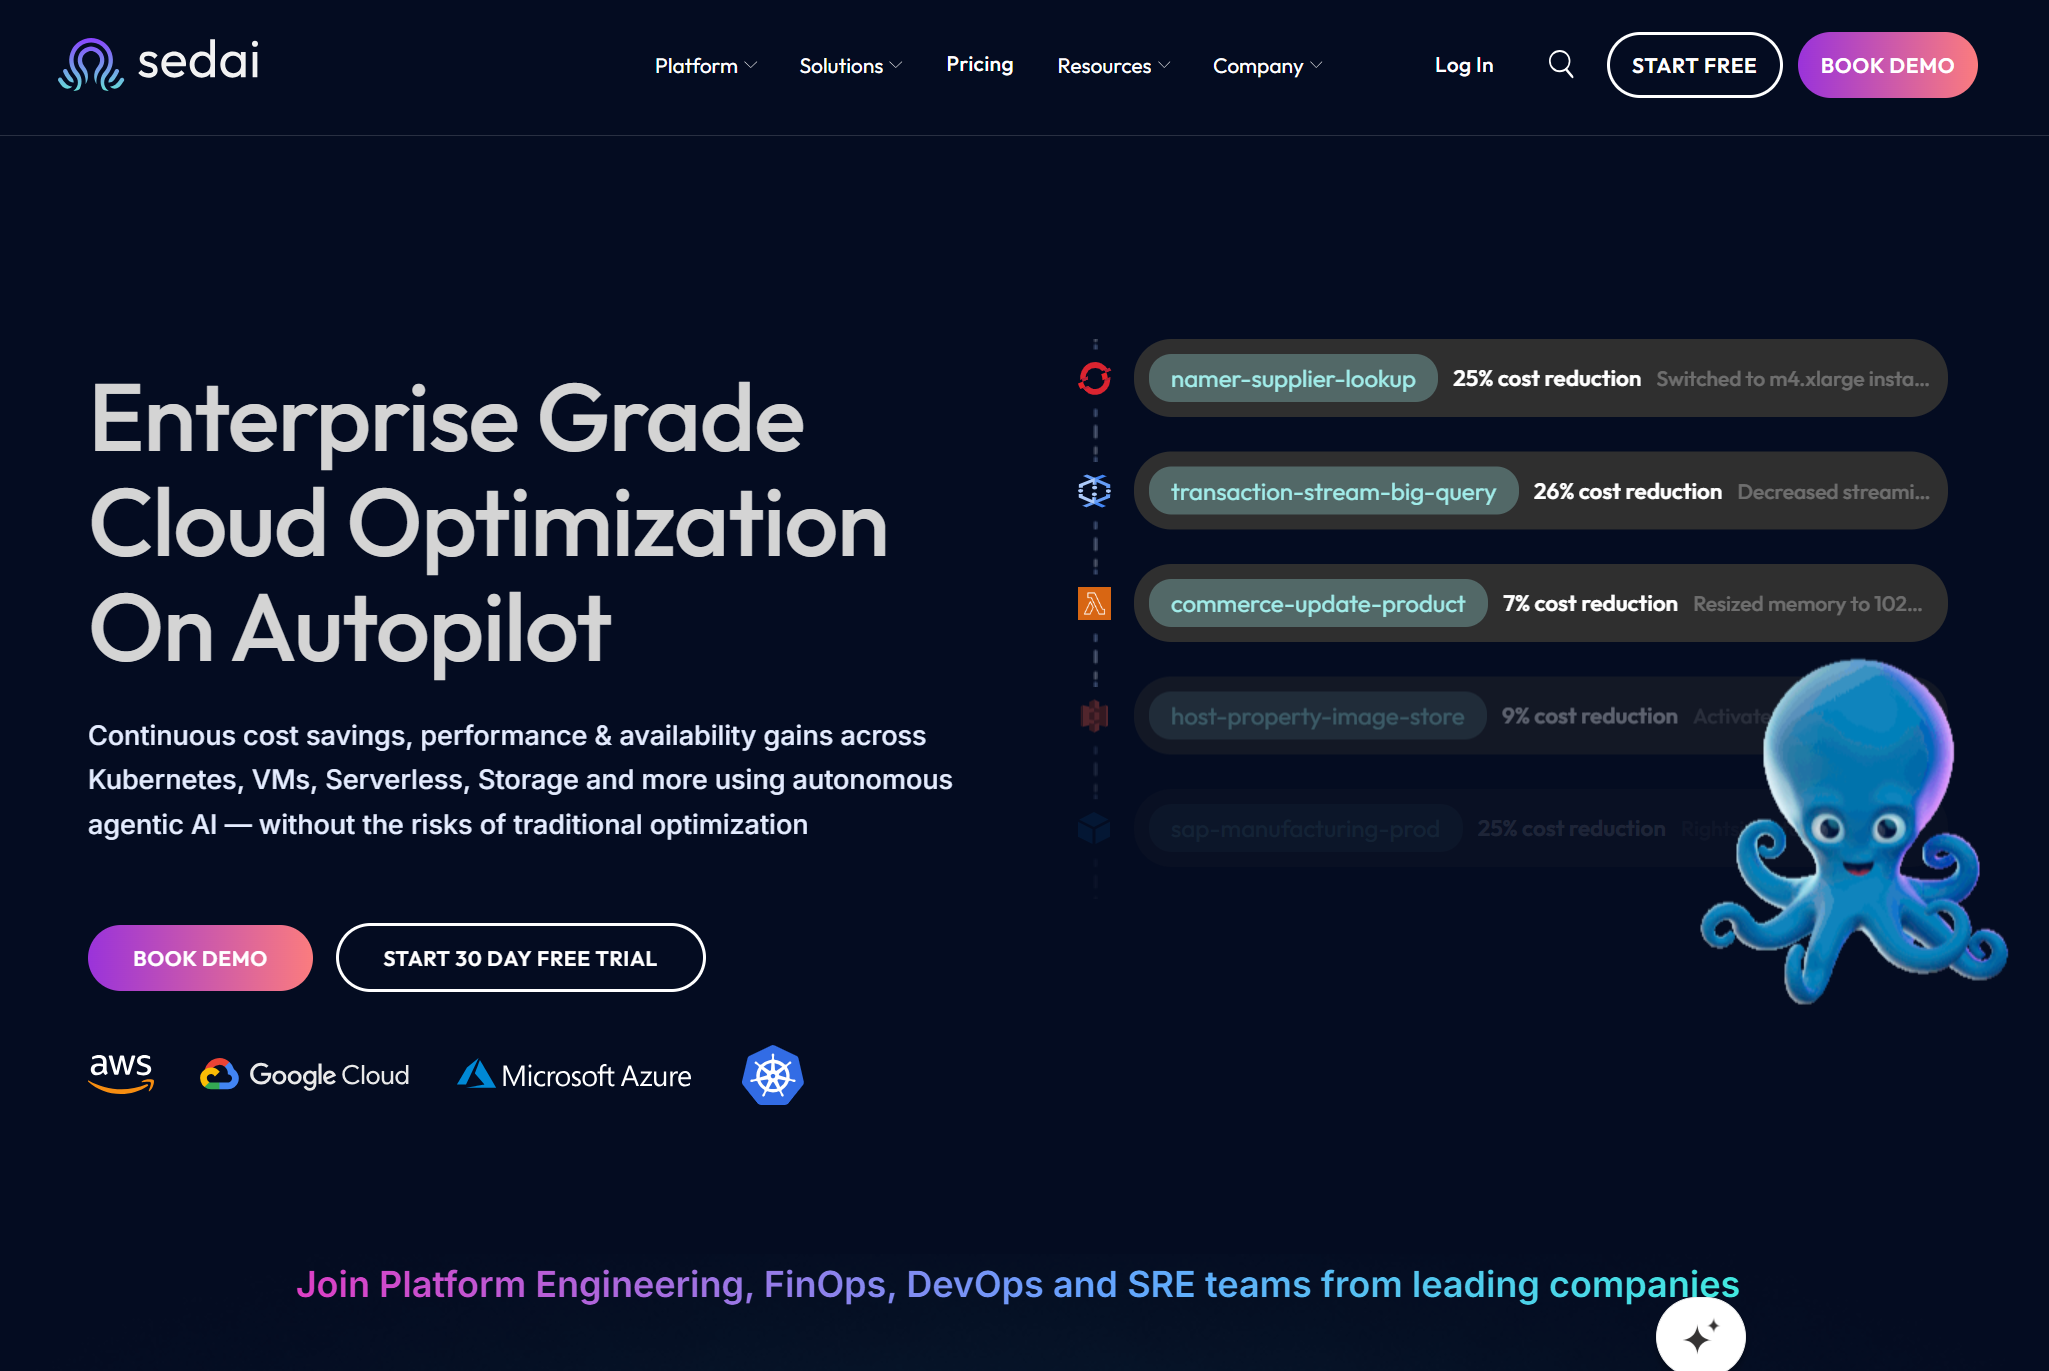This screenshot has height=1371, width=2049.
Task: Click the Google Cloud logo
Action: tap(305, 1075)
